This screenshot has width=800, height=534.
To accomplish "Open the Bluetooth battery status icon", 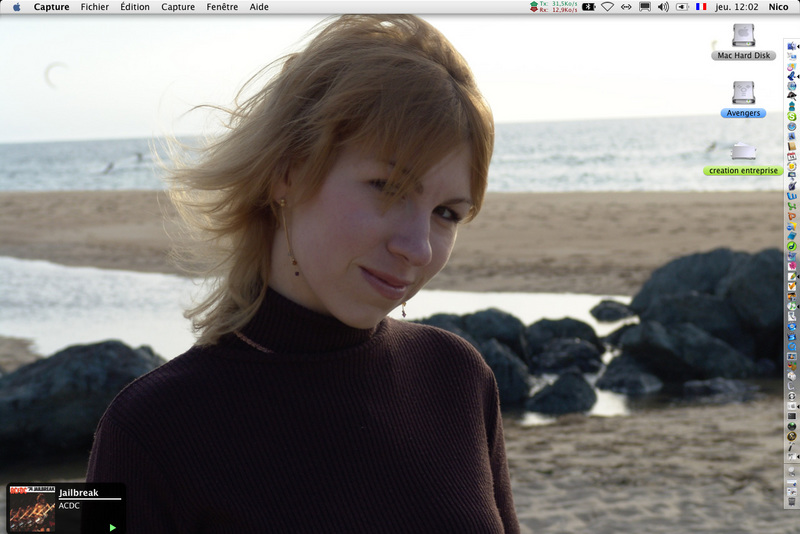I will pos(589,7).
